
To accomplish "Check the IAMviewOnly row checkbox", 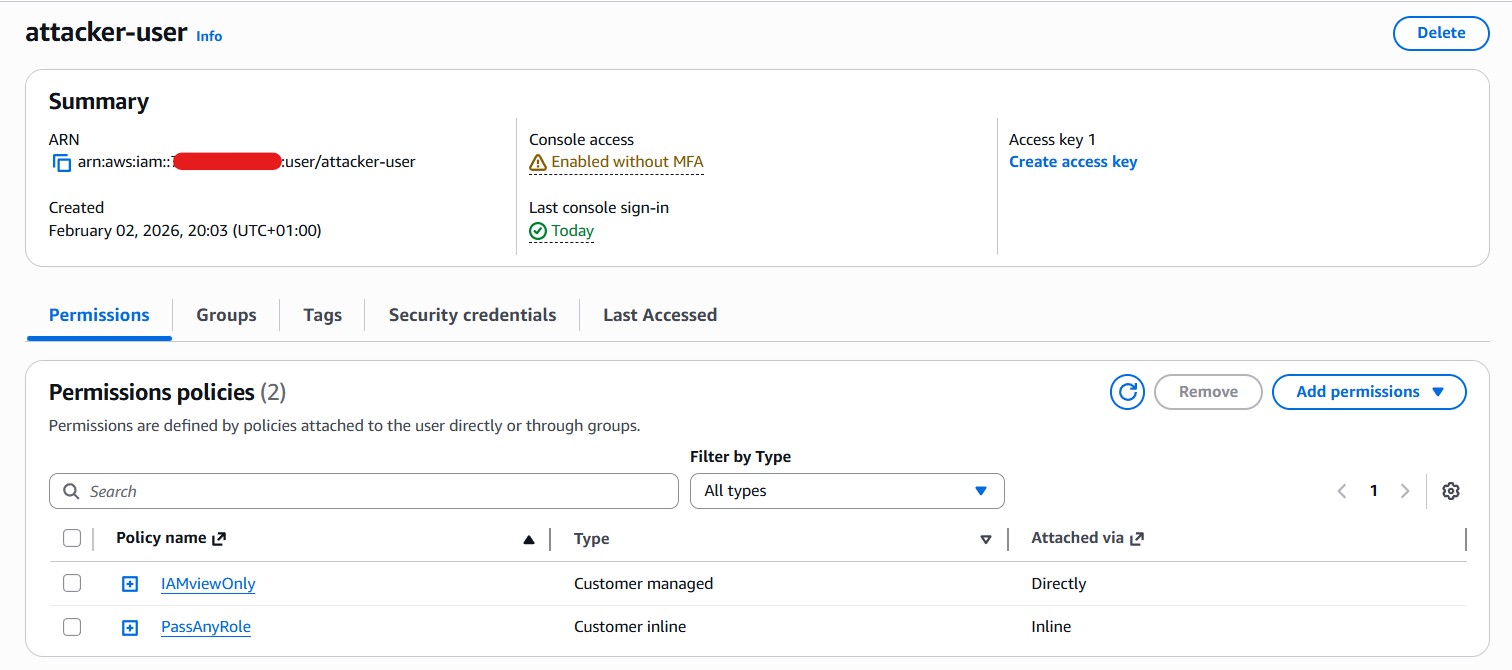I will [x=71, y=582].
